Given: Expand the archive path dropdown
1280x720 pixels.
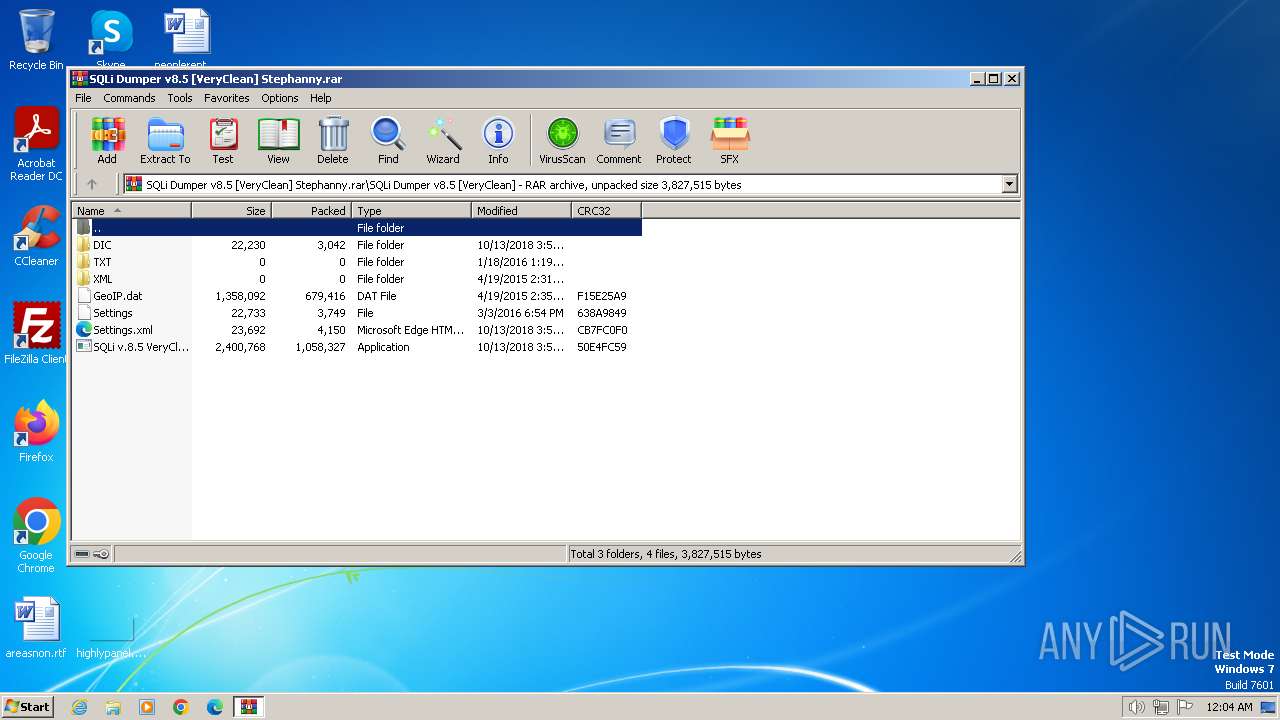Looking at the screenshot, I should pos(1009,184).
